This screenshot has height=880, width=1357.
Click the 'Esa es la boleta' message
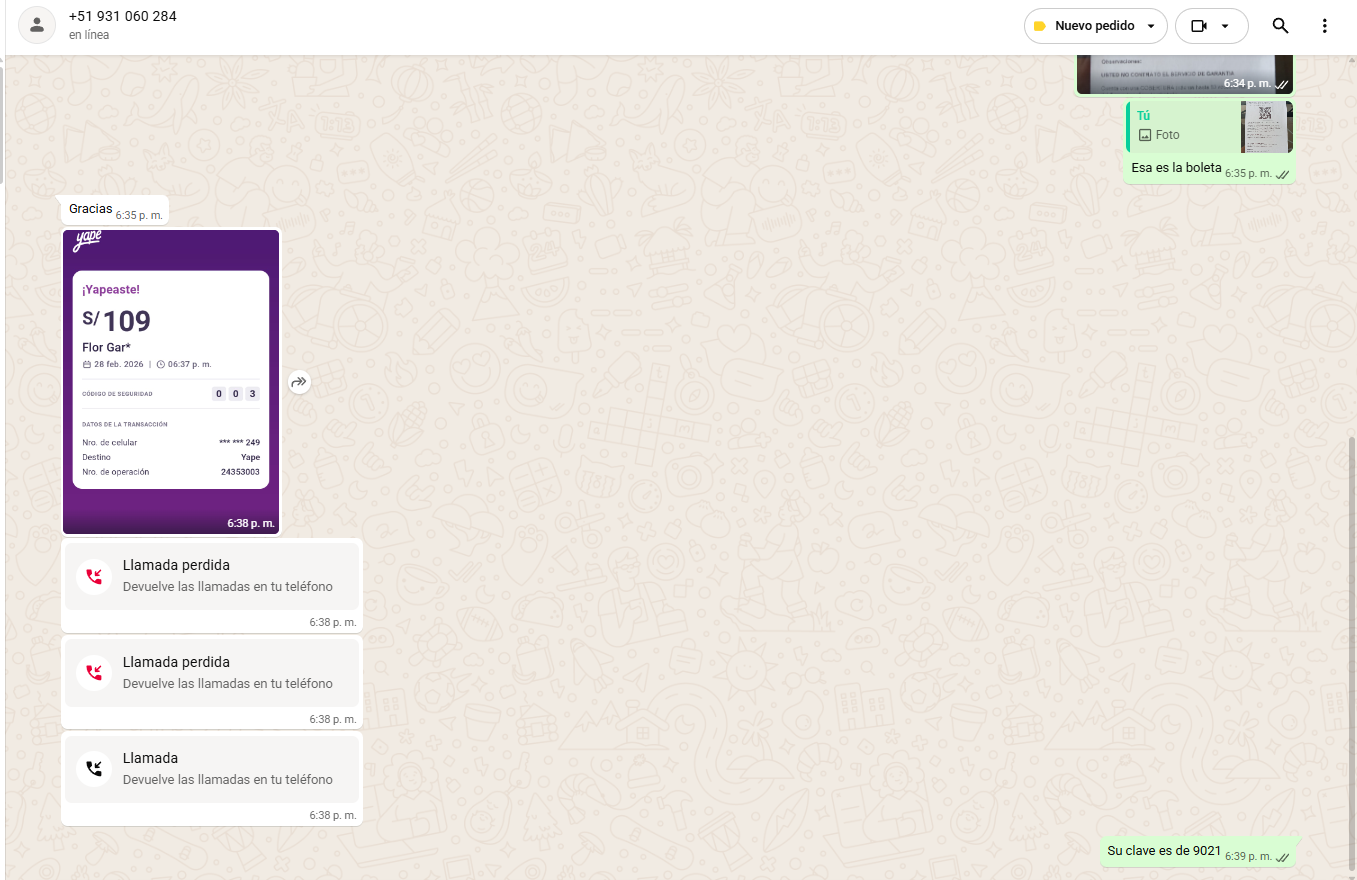click(x=1176, y=168)
